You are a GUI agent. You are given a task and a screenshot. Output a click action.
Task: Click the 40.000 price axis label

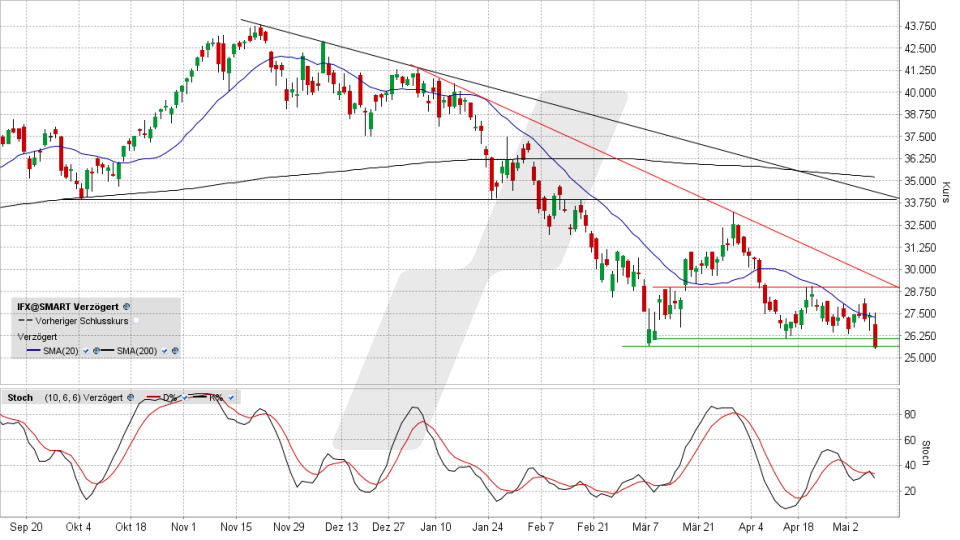point(920,92)
